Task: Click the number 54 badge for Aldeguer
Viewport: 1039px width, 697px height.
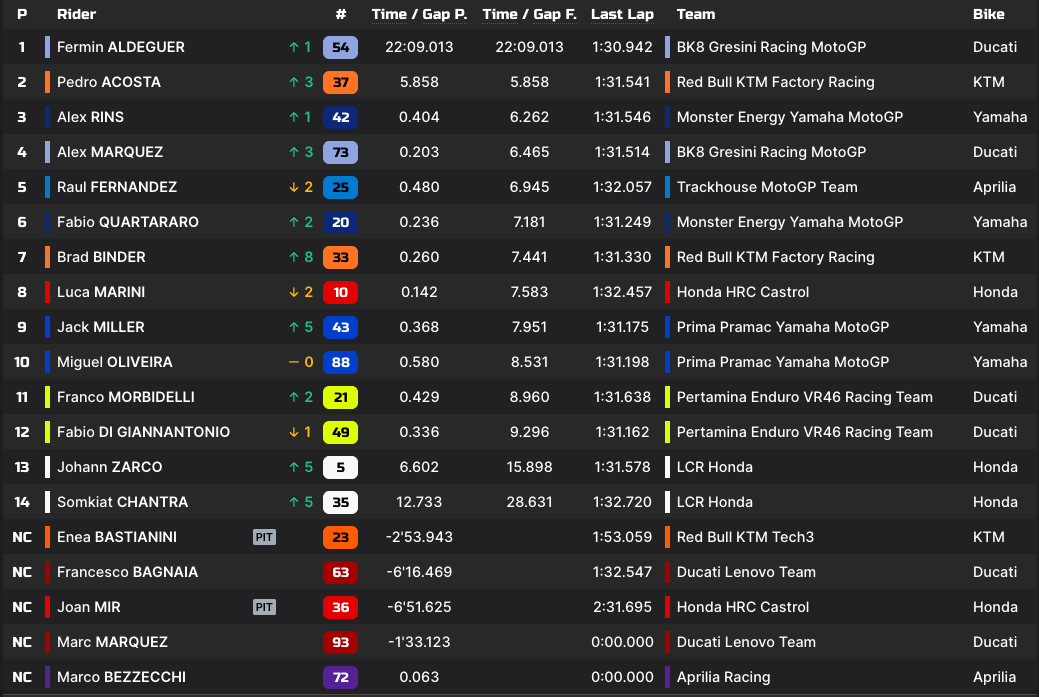Action: (340, 47)
